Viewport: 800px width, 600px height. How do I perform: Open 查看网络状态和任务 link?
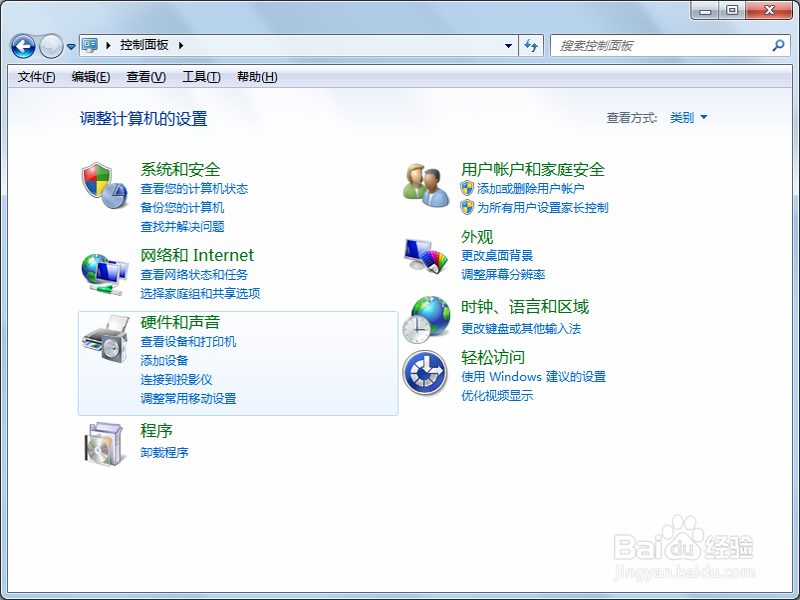click(194, 274)
